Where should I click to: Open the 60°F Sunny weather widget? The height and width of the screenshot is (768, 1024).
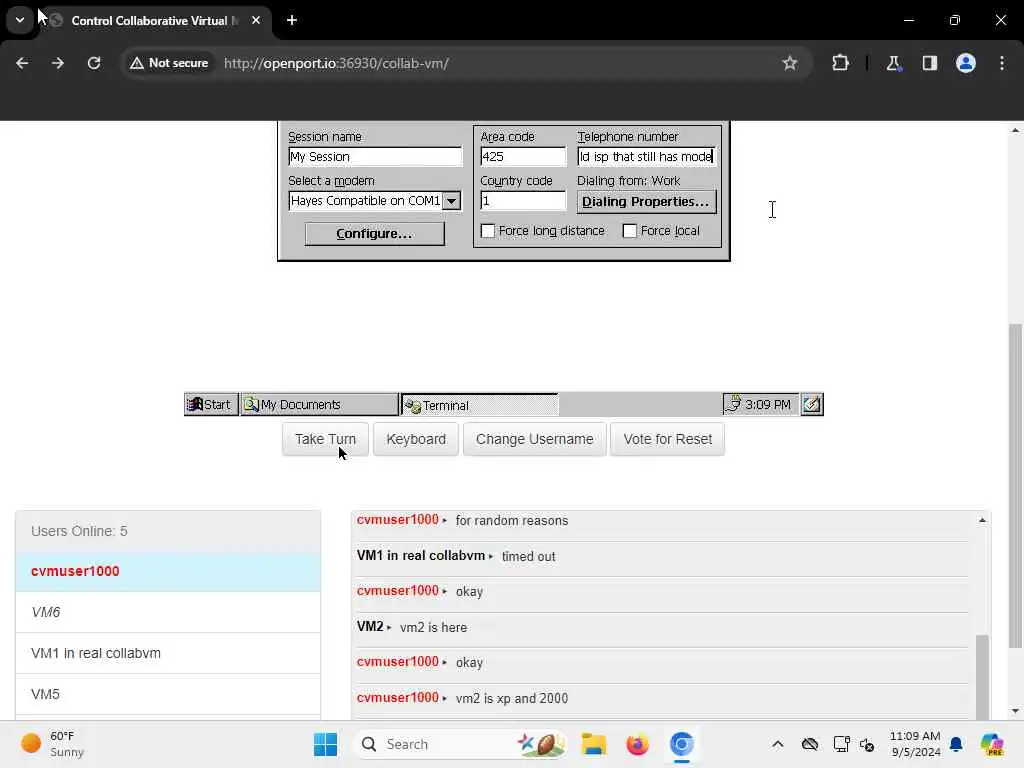pos(52,744)
